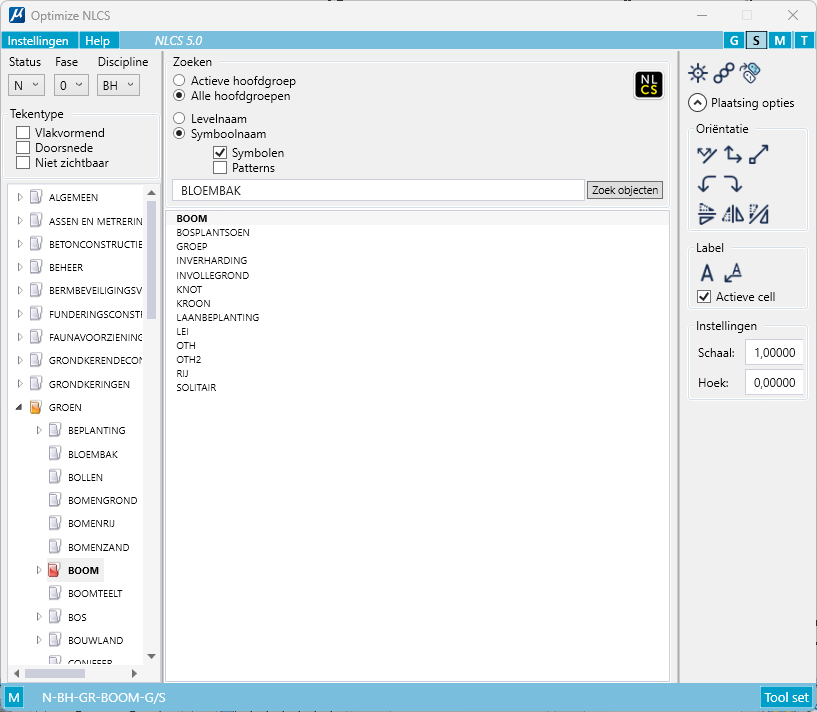Expand the BEPLANTING tree node
Screen dimensions: 817x712
(x=39, y=430)
